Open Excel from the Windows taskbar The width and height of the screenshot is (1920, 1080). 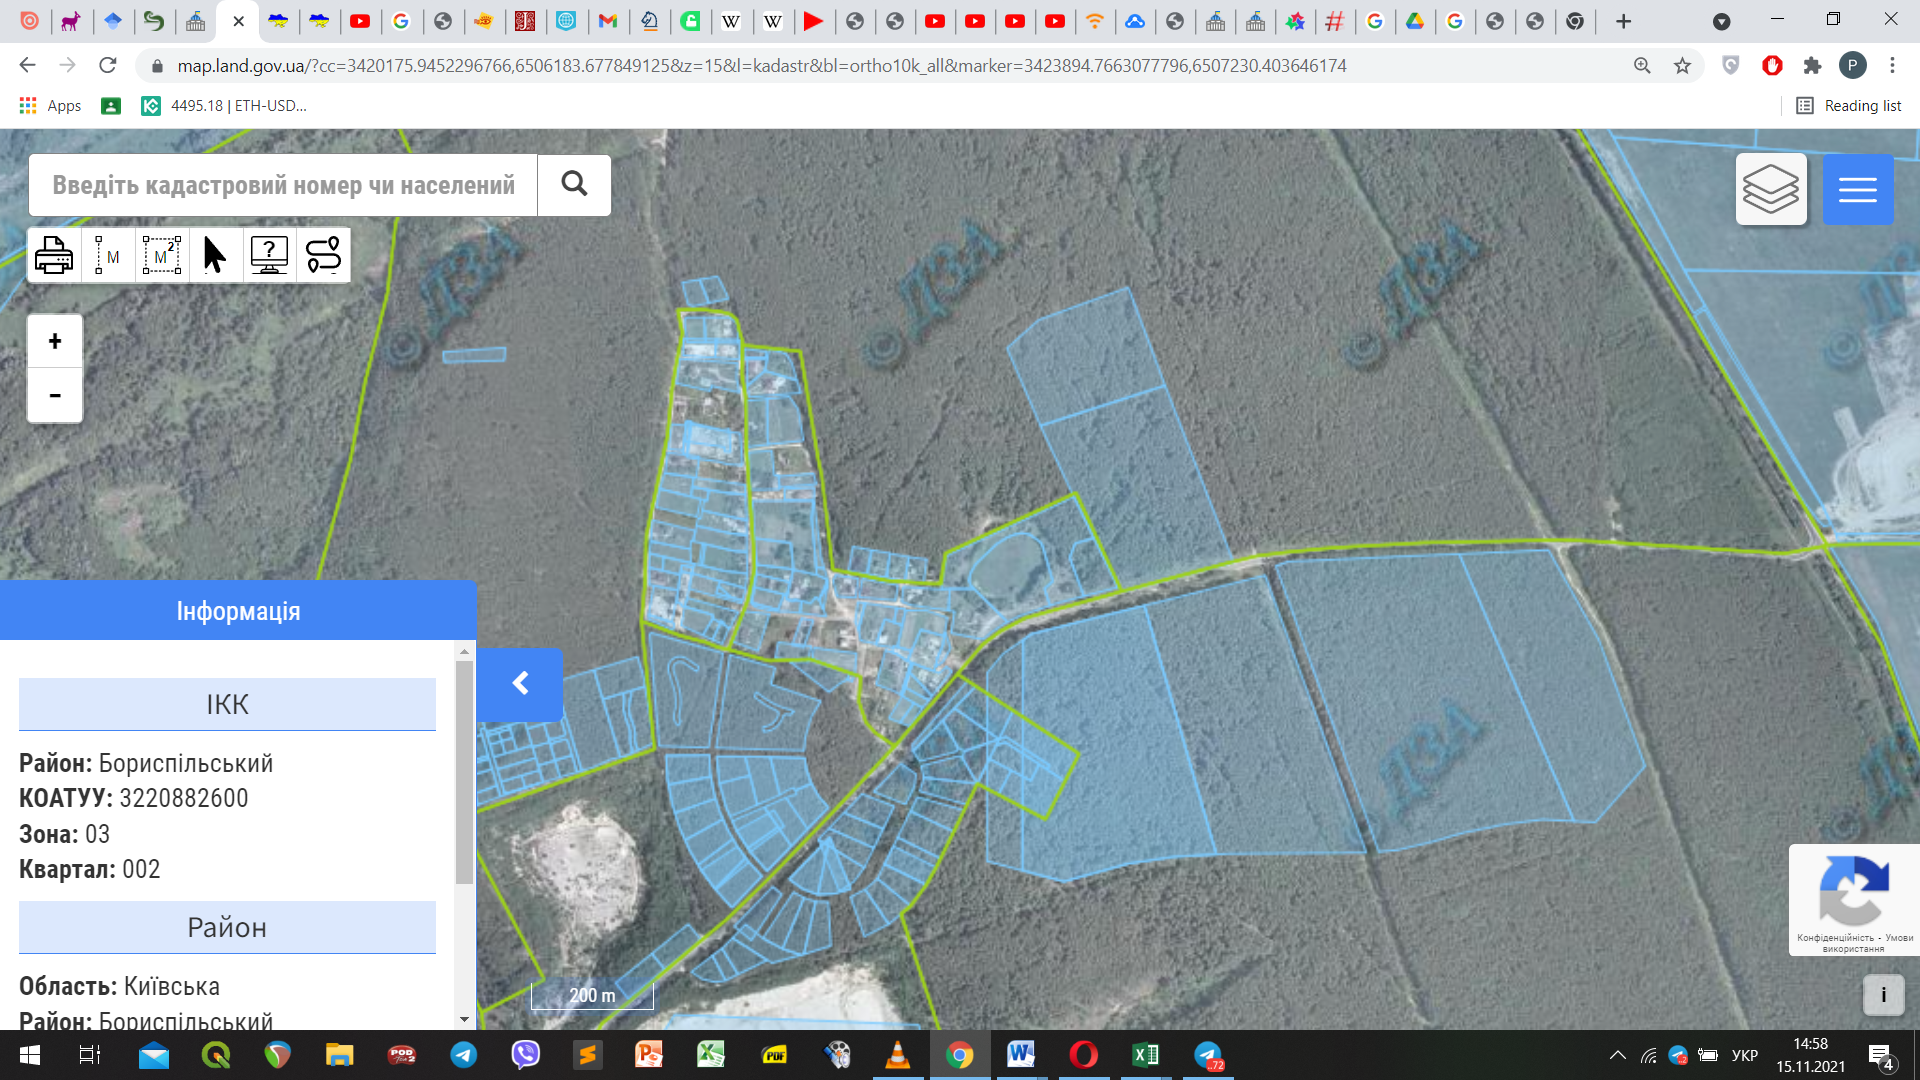(1145, 1055)
